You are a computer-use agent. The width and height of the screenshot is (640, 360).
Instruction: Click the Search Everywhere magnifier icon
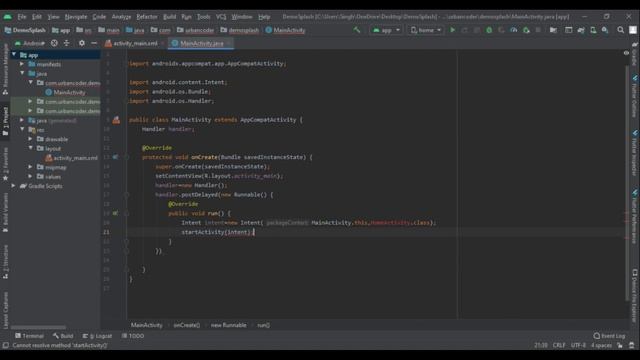(620, 30)
